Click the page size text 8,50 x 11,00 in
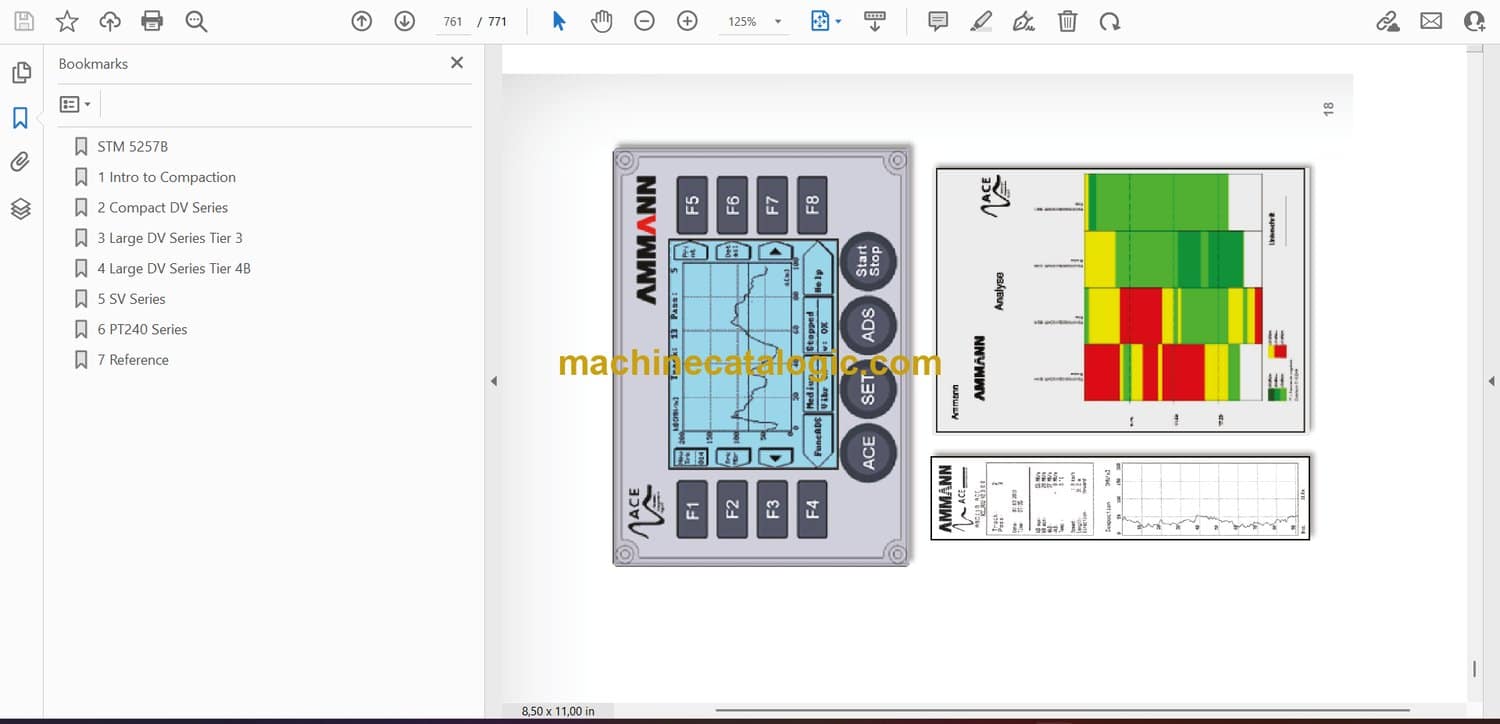1500x724 pixels. click(558, 711)
